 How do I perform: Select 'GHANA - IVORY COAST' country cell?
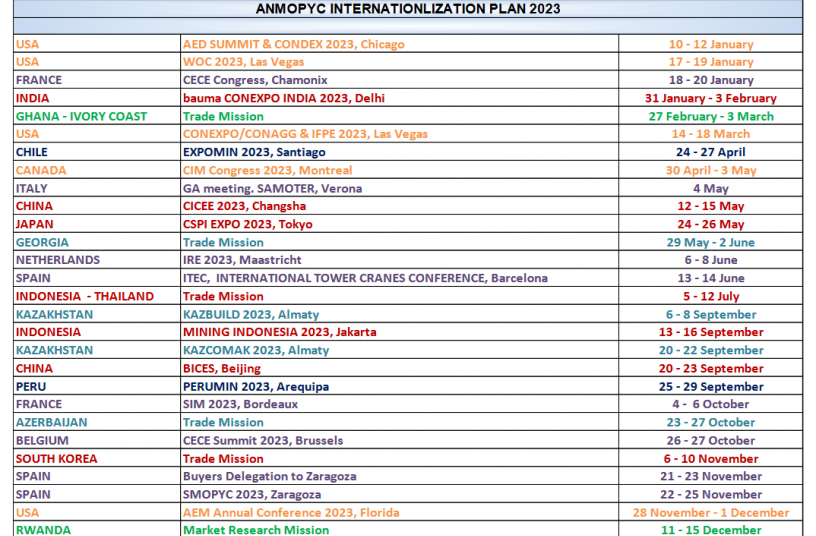pyautogui.click(x=97, y=117)
